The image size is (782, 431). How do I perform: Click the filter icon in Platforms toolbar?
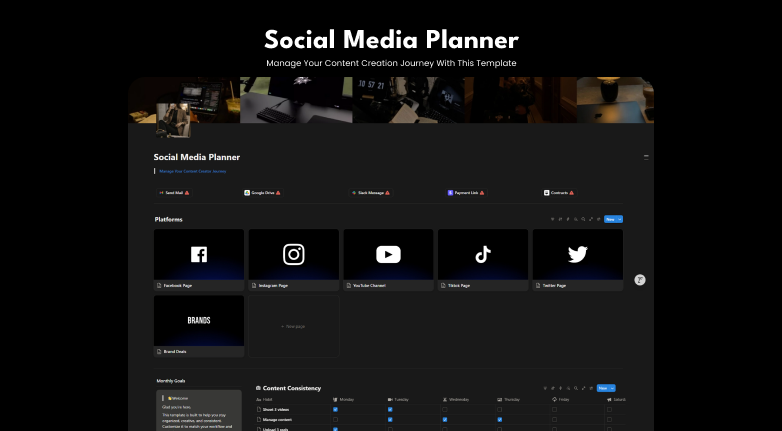tap(553, 219)
